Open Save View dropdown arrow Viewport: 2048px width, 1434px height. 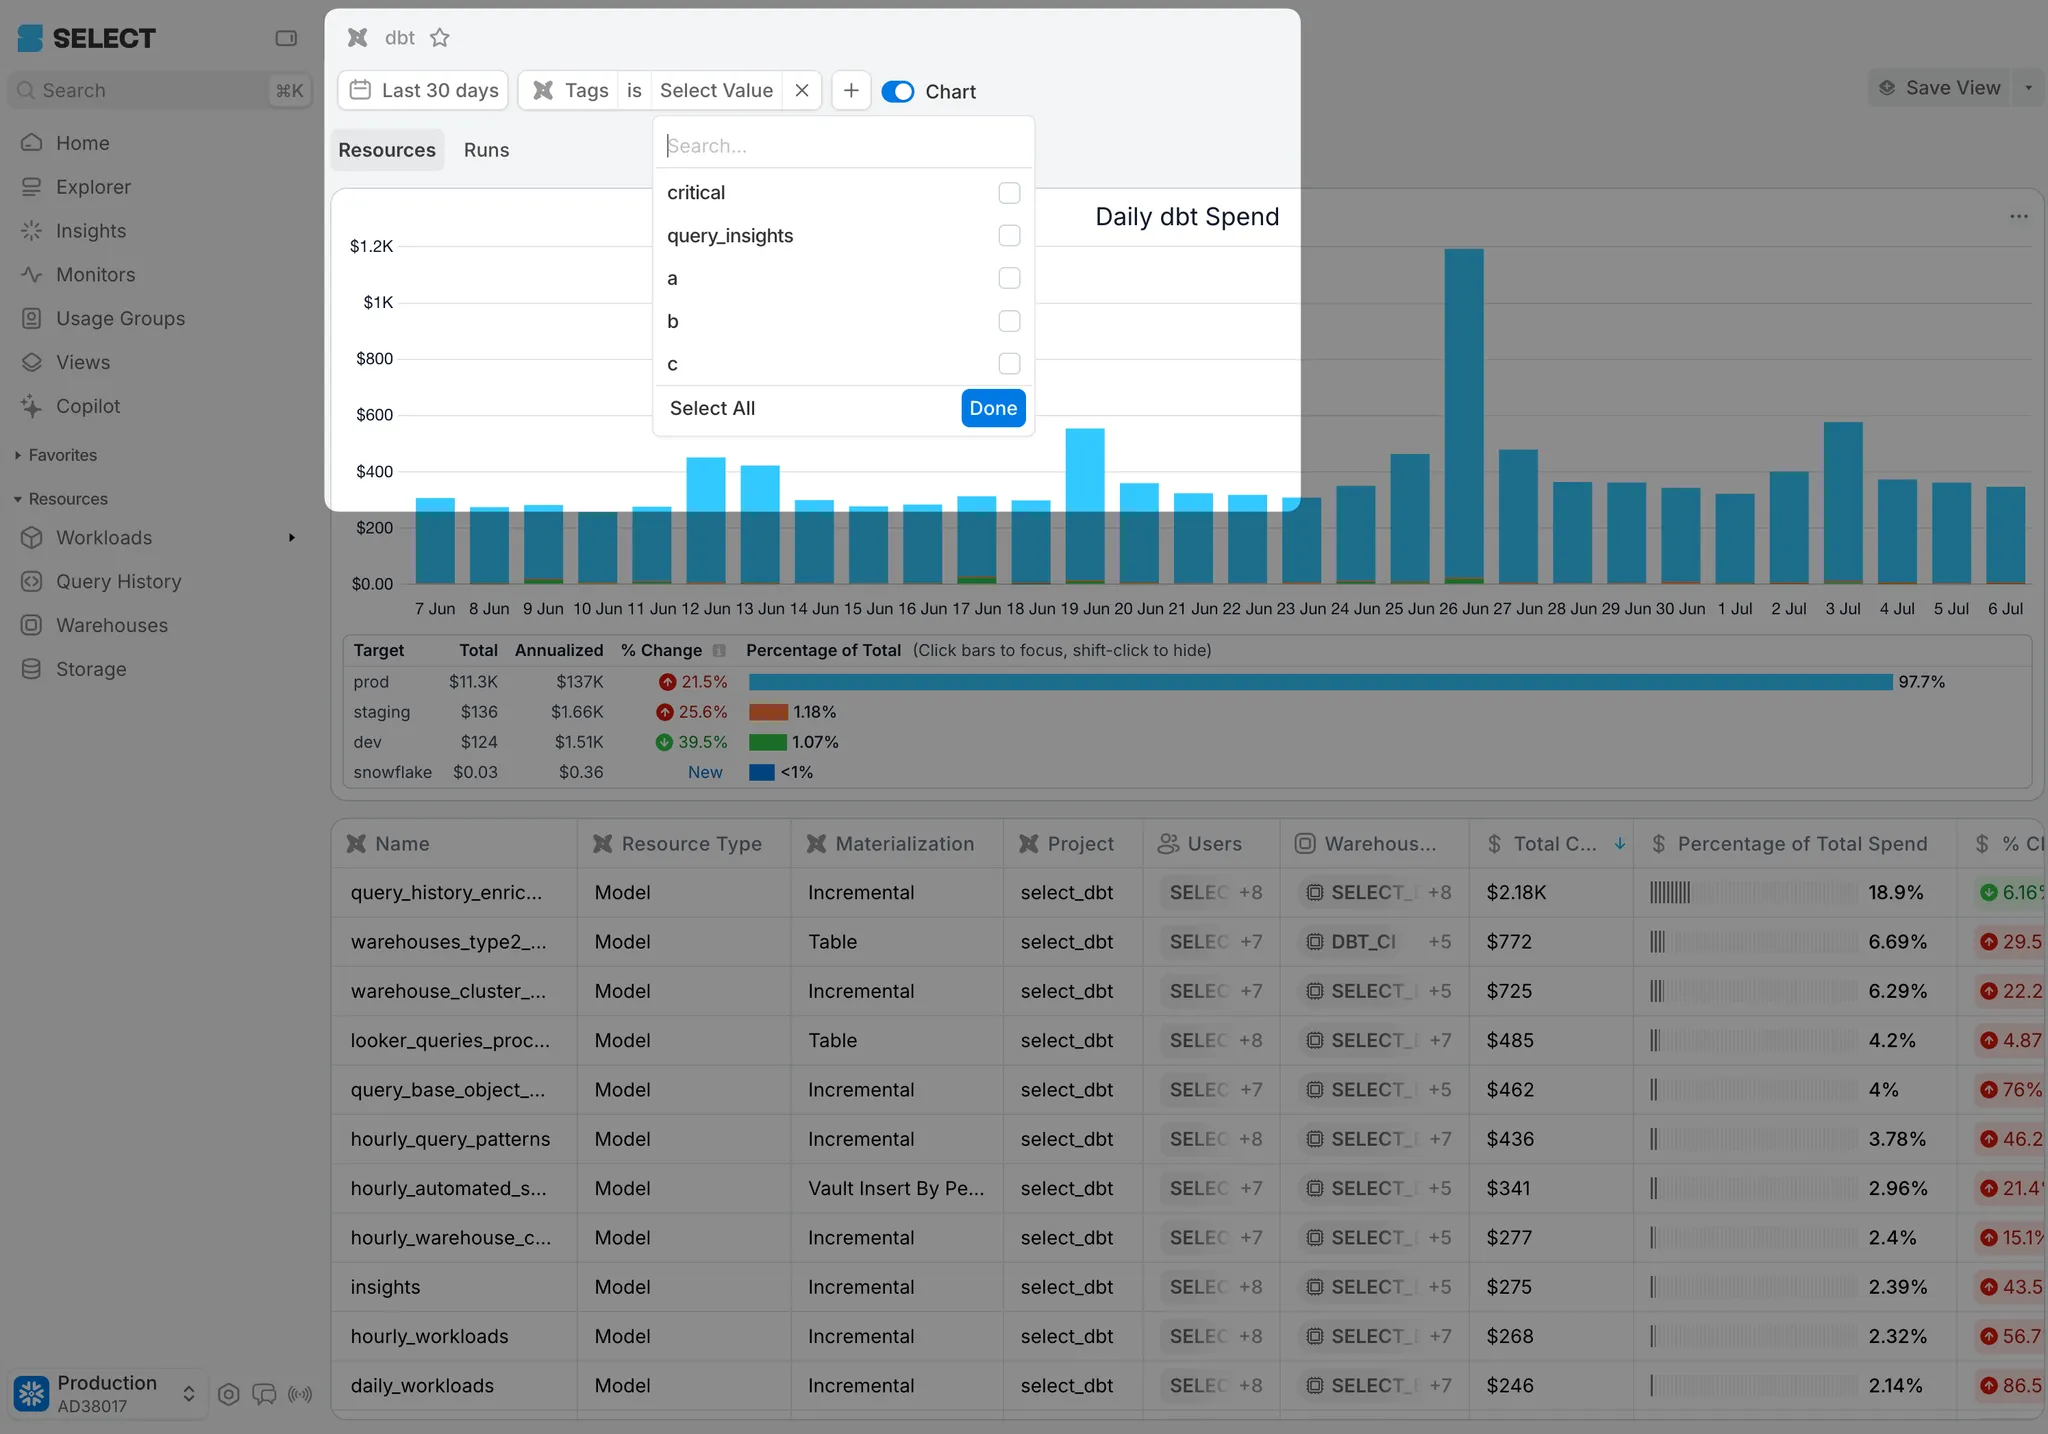[x=2029, y=88]
